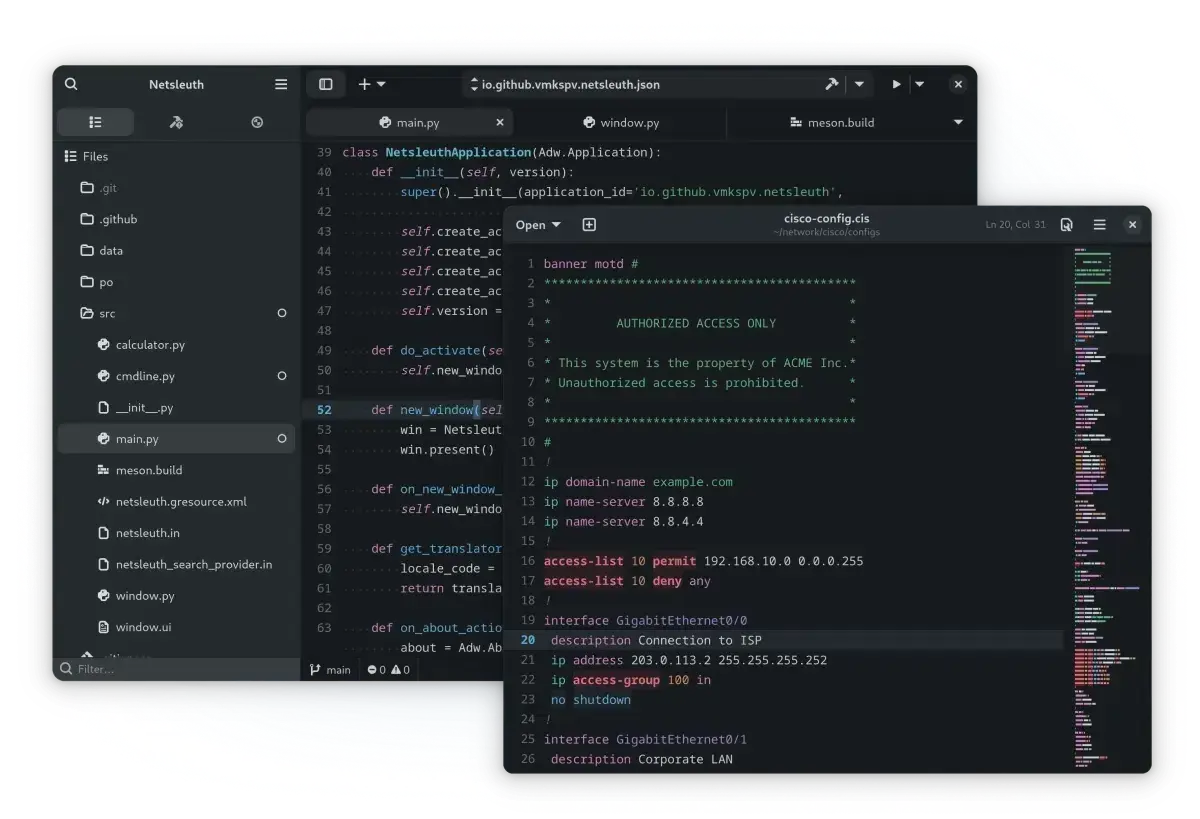Screen dimensions: 1200x819
Task: Expand the po folder
Action: 176,282
